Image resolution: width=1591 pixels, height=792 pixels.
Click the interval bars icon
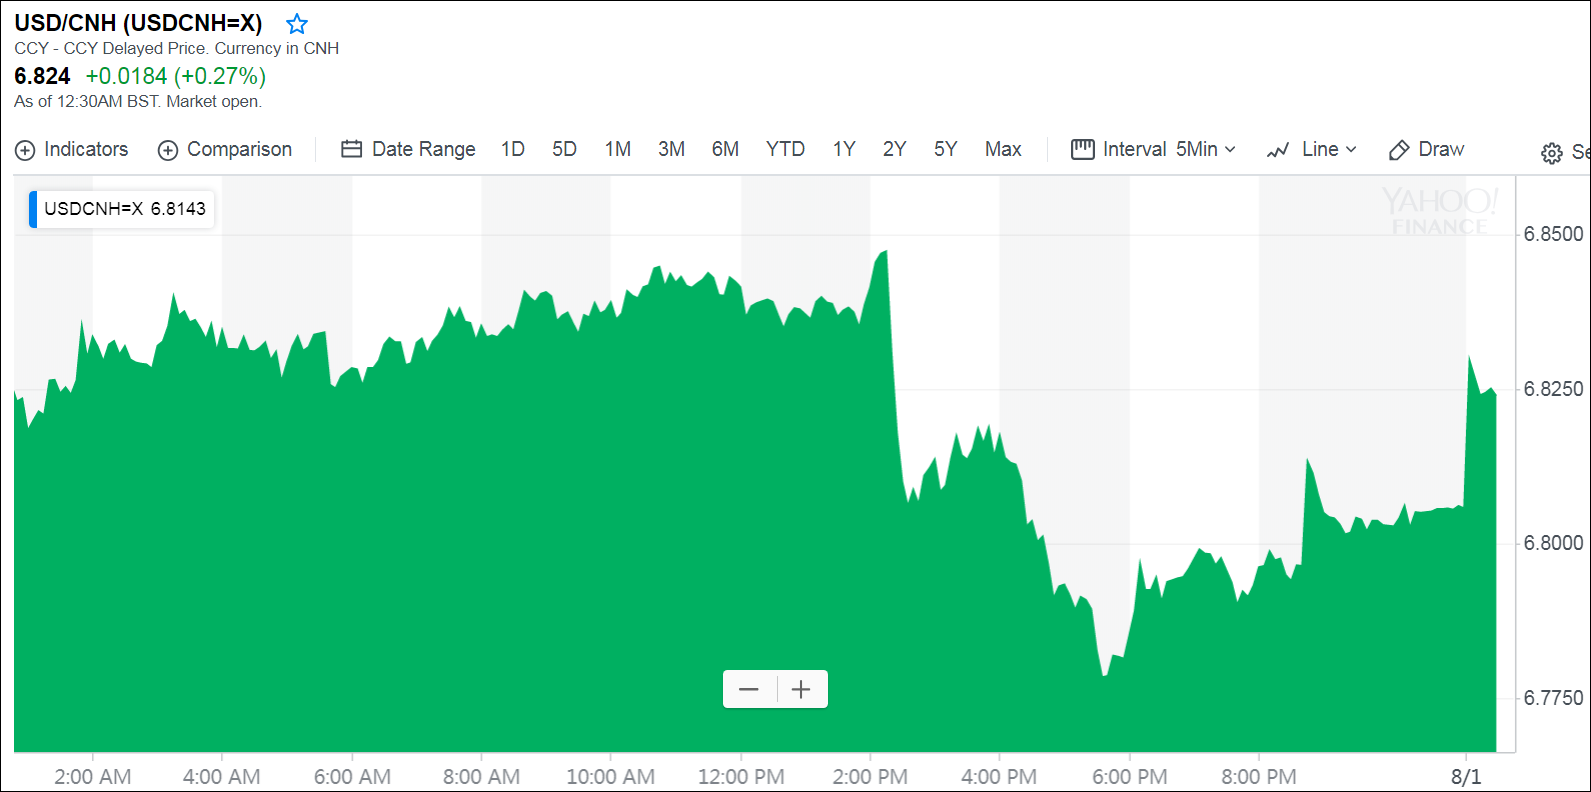click(x=1082, y=149)
